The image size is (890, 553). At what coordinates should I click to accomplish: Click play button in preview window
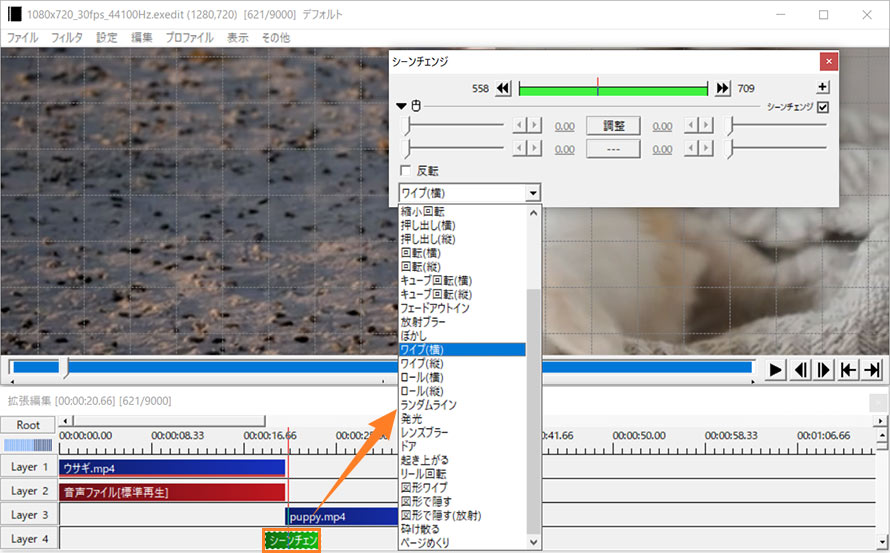coord(775,370)
